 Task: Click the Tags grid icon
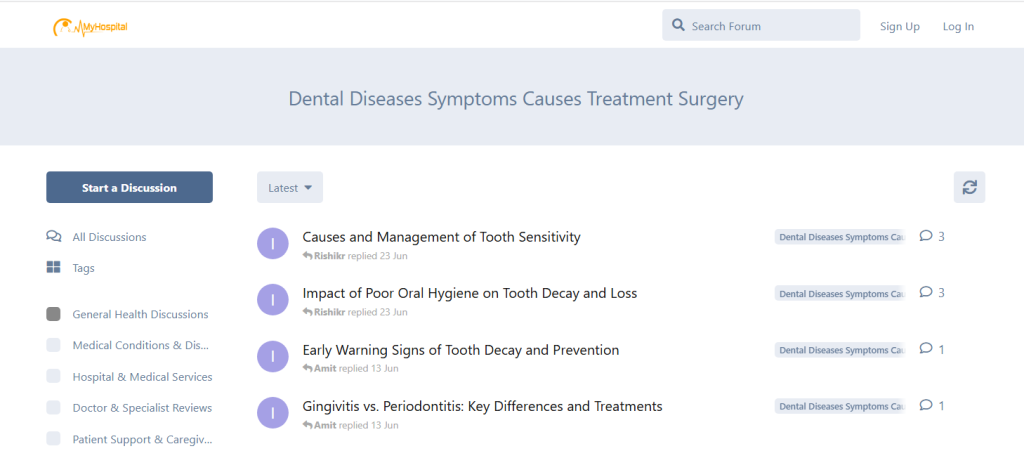pyautogui.click(x=54, y=268)
